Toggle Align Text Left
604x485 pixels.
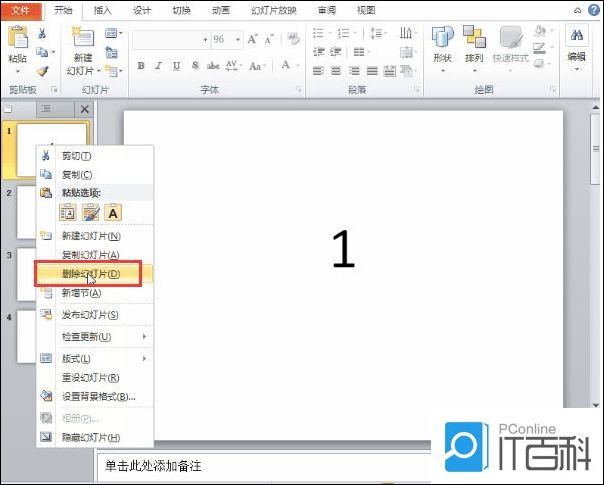click(x=318, y=71)
